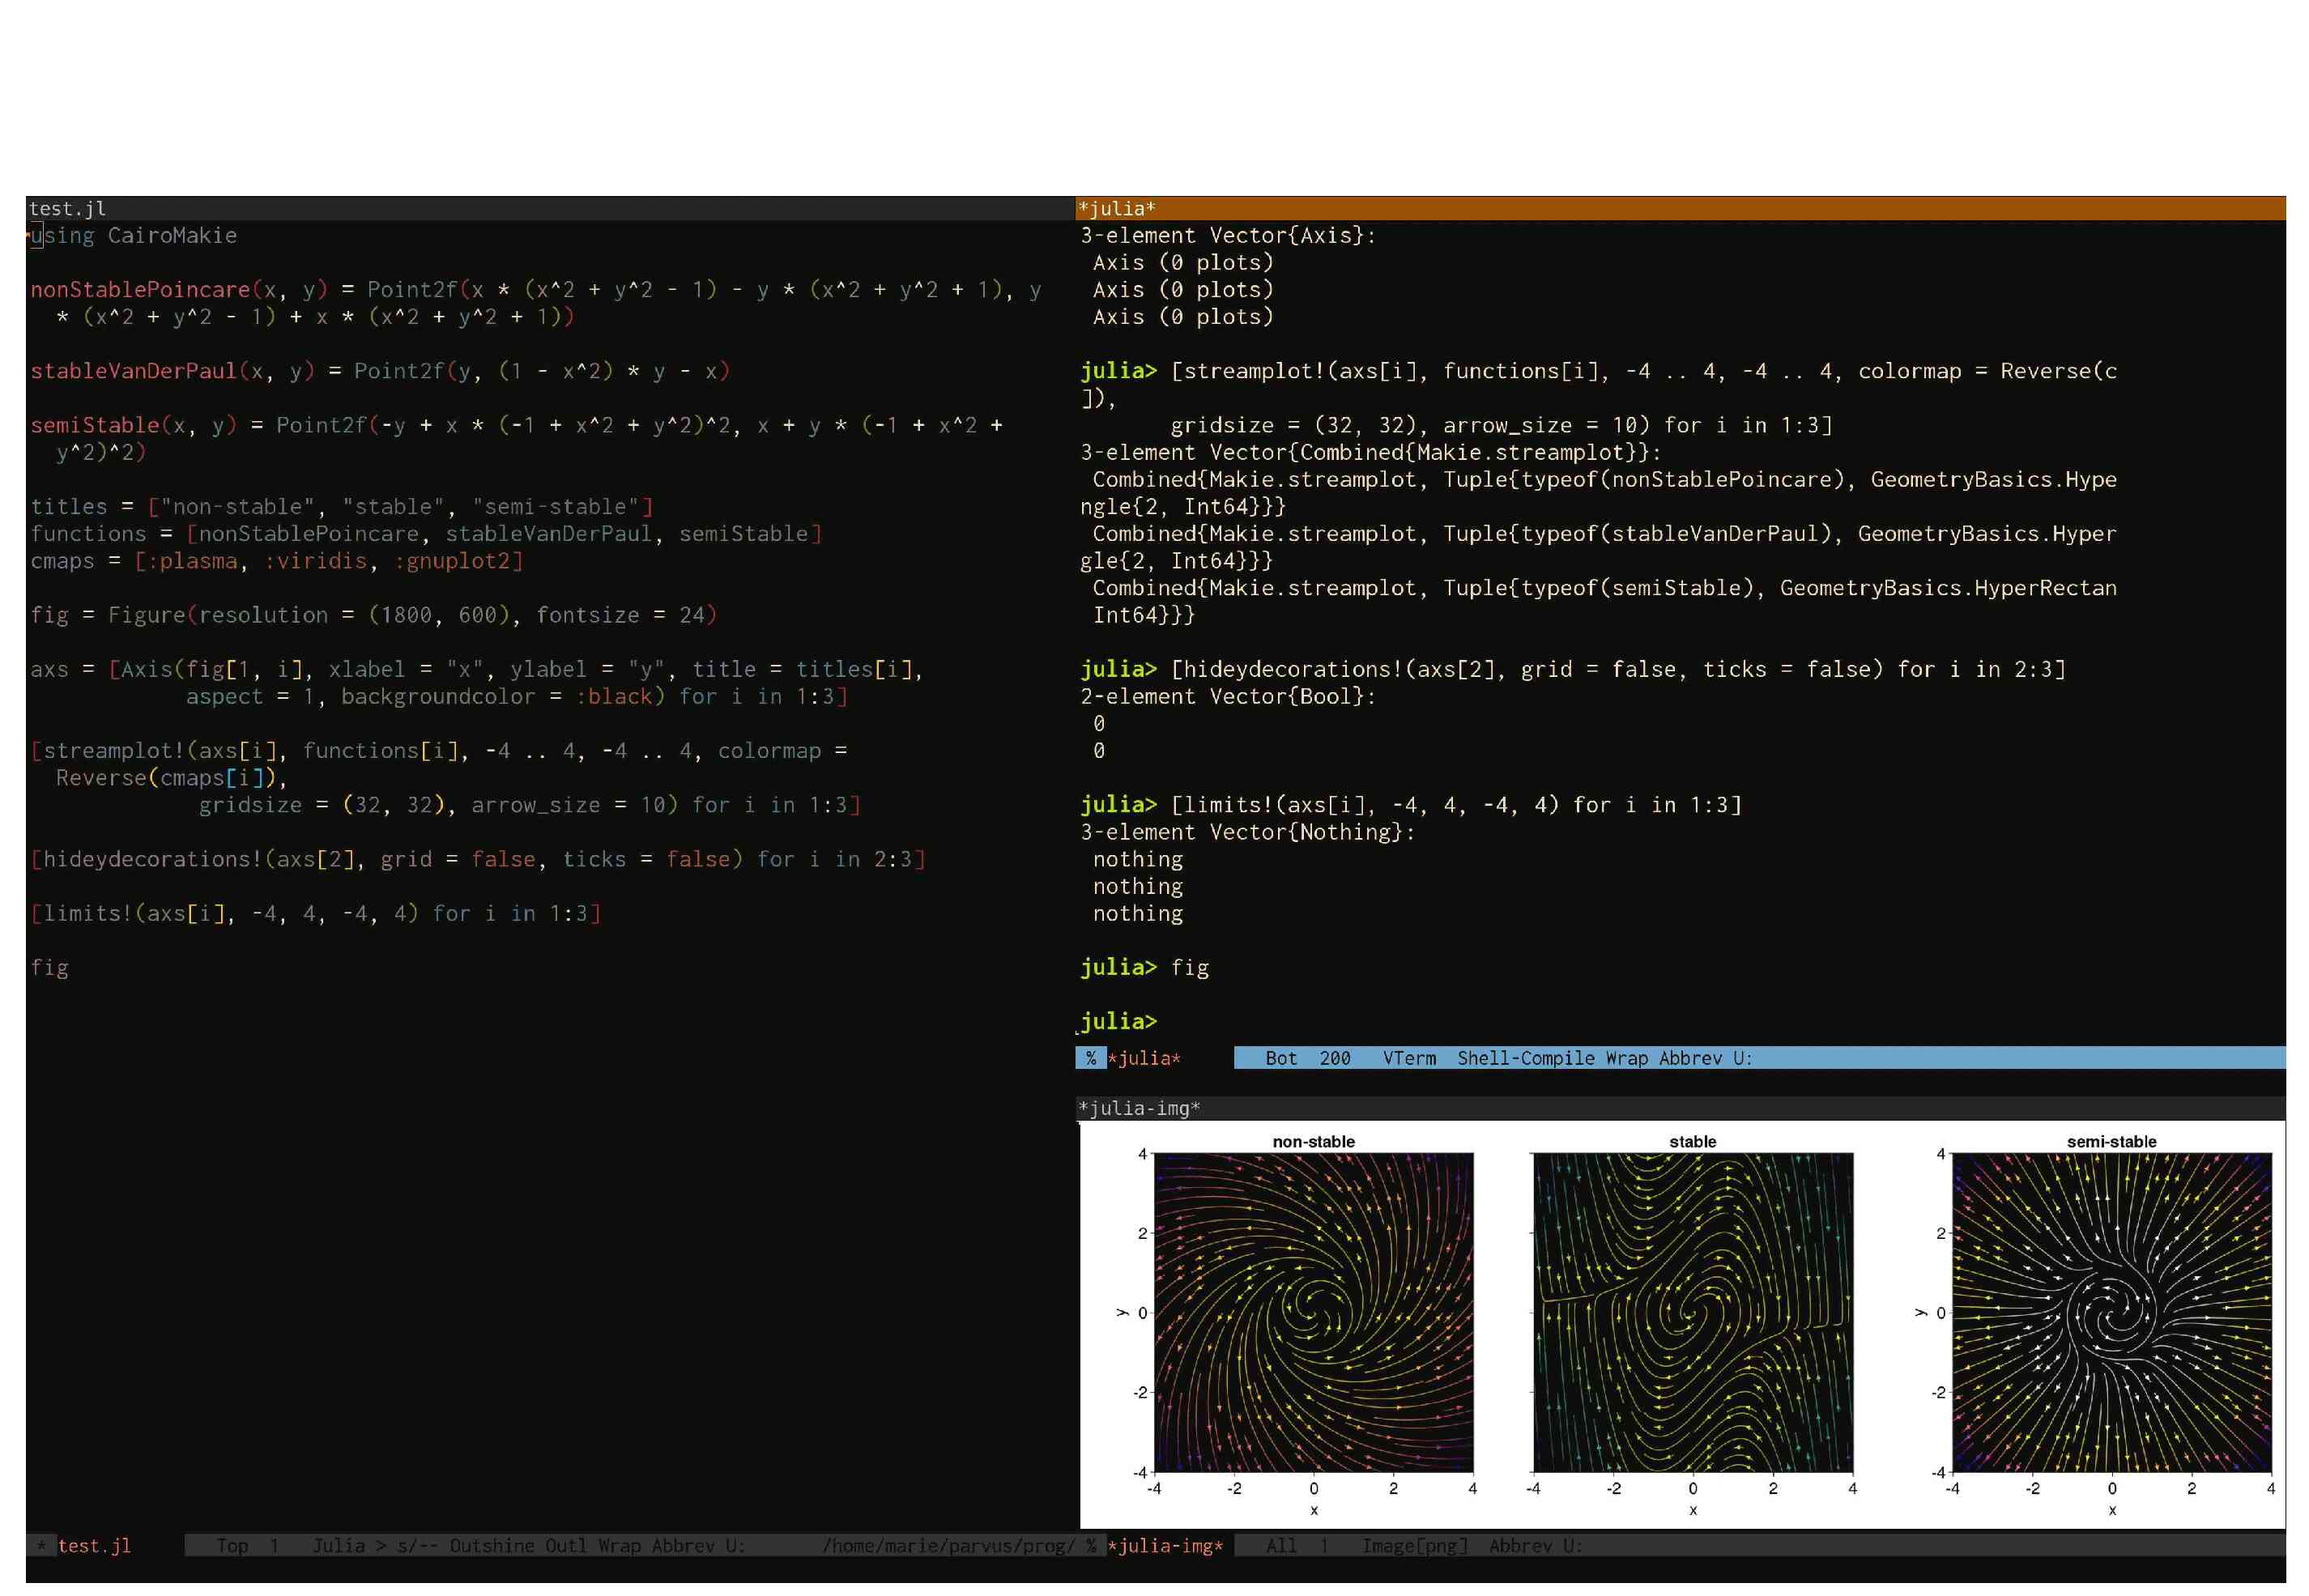Open the VTerm mode menu in mode line
Screen dimensions: 2309x1596
point(1409,1058)
